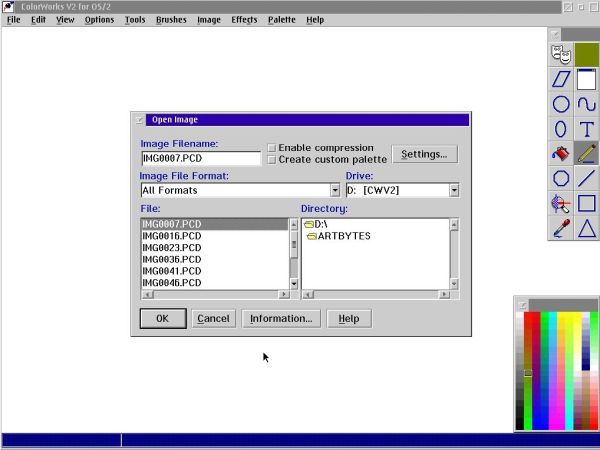Select the triangle drawing tool
This screenshot has width=600, height=450.
[586, 228]
